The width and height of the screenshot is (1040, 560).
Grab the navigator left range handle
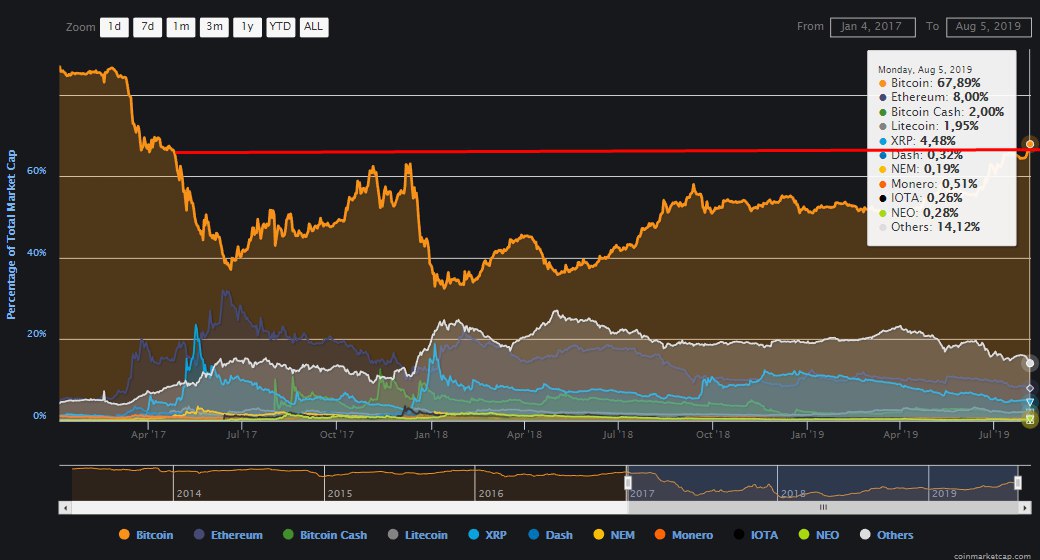click(627, 482)
